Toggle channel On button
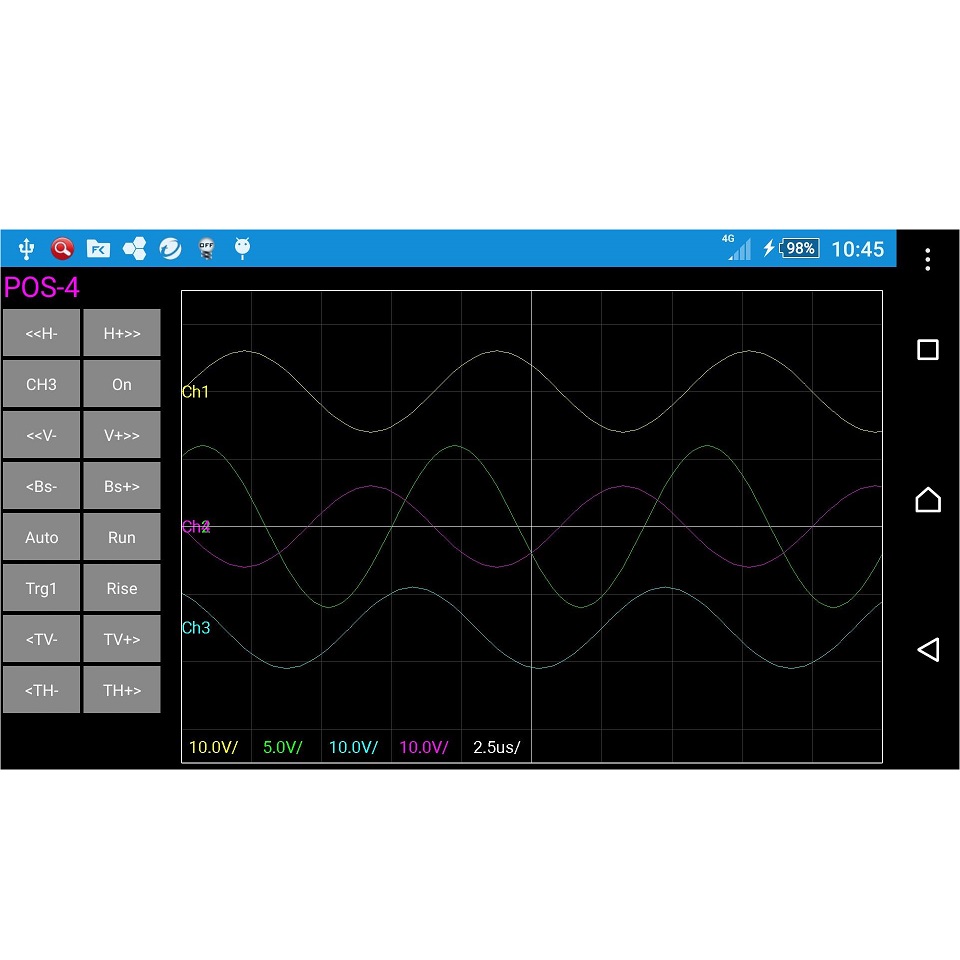The image size is (960, 960). click(122, 384)
